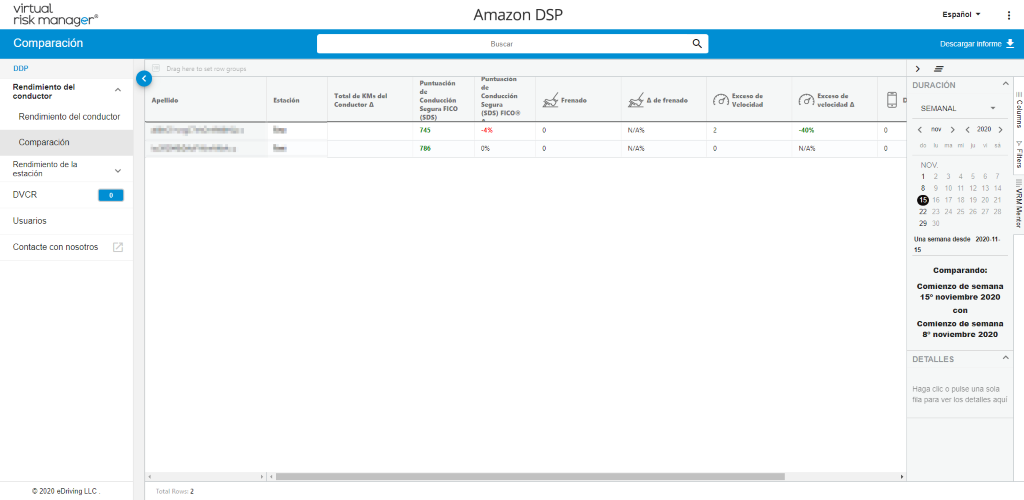Click the Virtual Risk Manager logo

56,14
